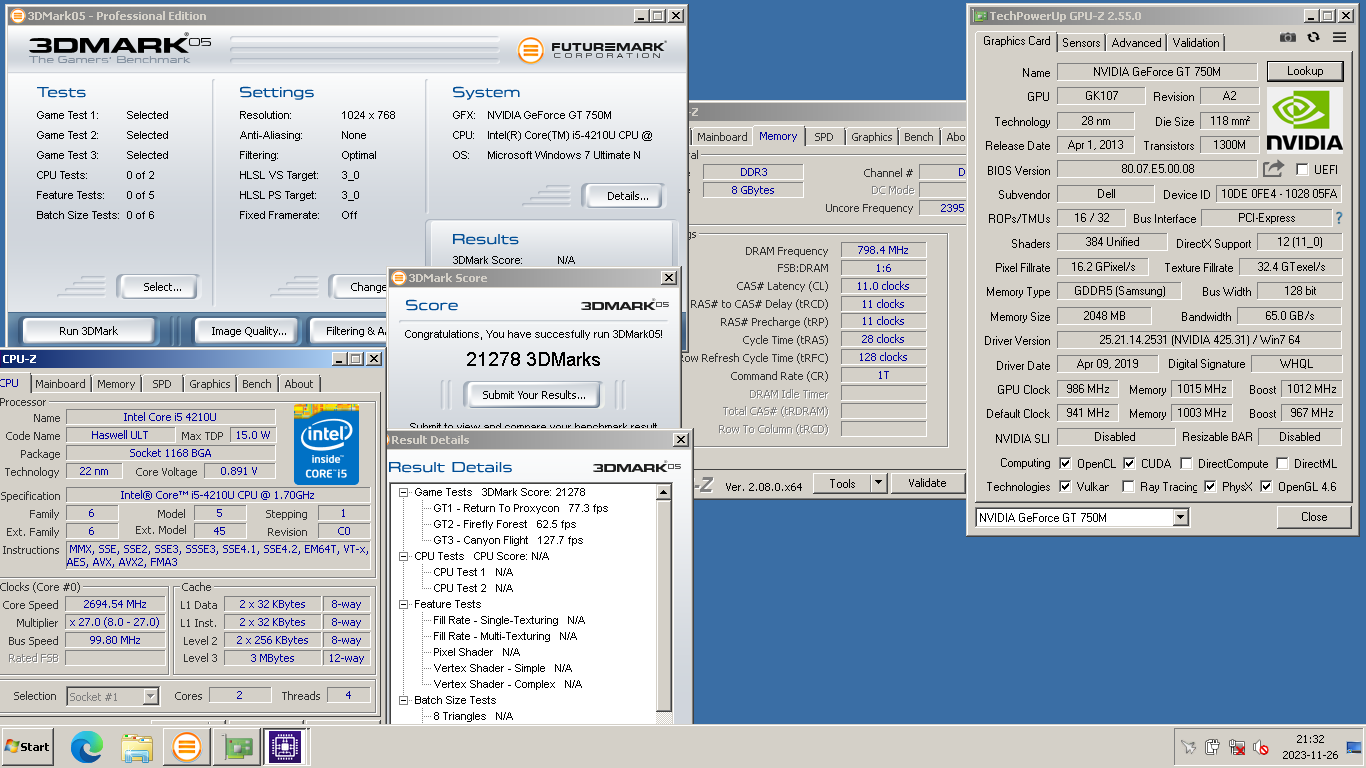Click the 3DMark05 title bar app icon
Screen dimensions: 1366x768
click(18, 16)
